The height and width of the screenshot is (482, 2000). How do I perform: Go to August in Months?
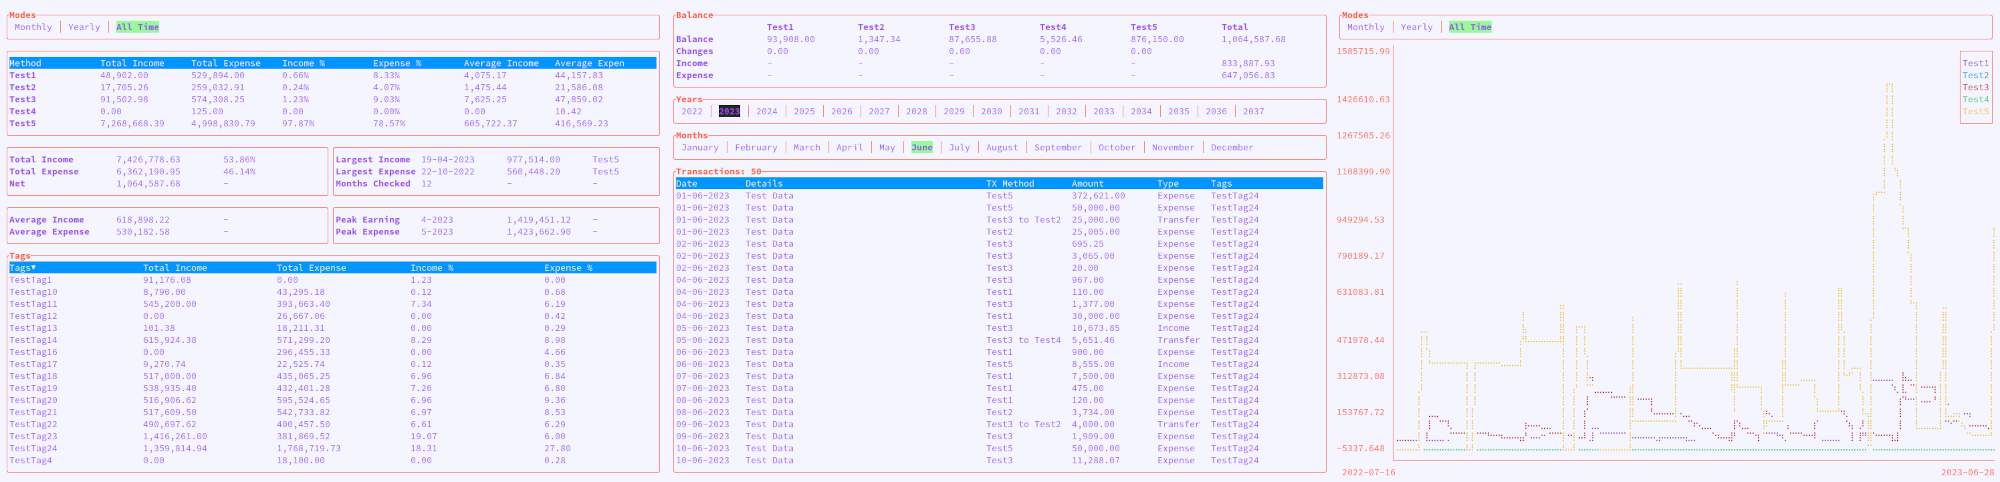pyautogui.click(x=1002, y=147)
